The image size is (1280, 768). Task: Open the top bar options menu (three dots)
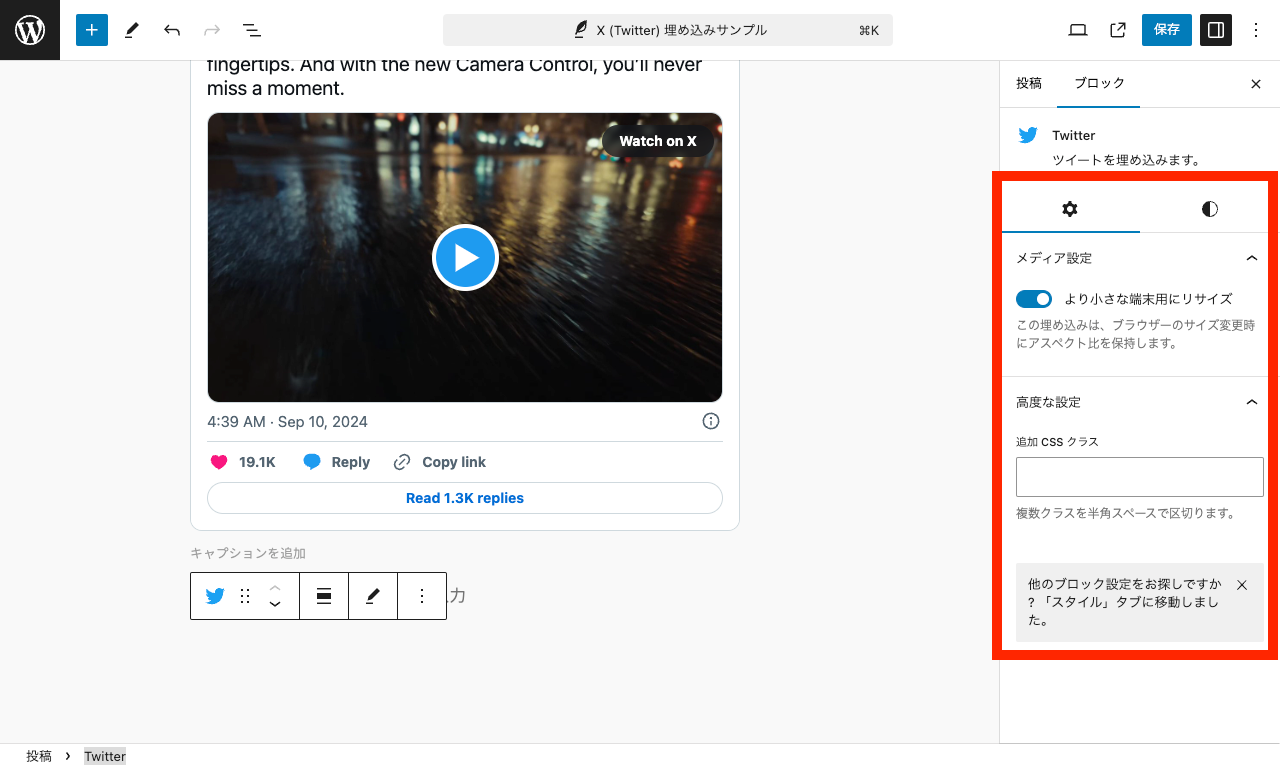tap(1256, 30)
